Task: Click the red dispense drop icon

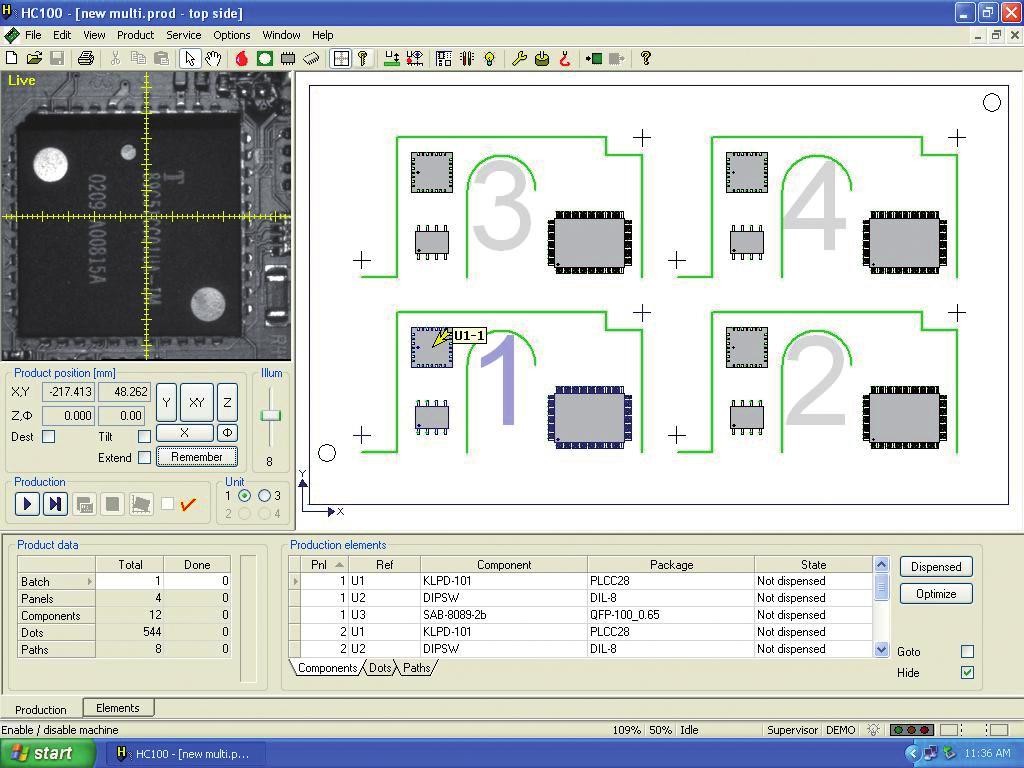Action: click(241, 59)
